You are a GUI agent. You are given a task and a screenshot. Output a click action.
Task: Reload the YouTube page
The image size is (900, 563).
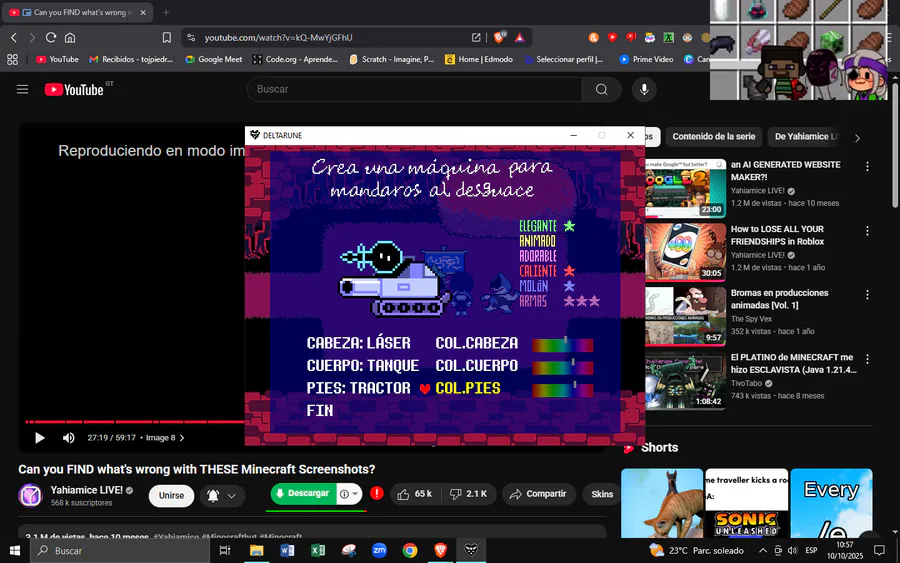pos(51,37)
